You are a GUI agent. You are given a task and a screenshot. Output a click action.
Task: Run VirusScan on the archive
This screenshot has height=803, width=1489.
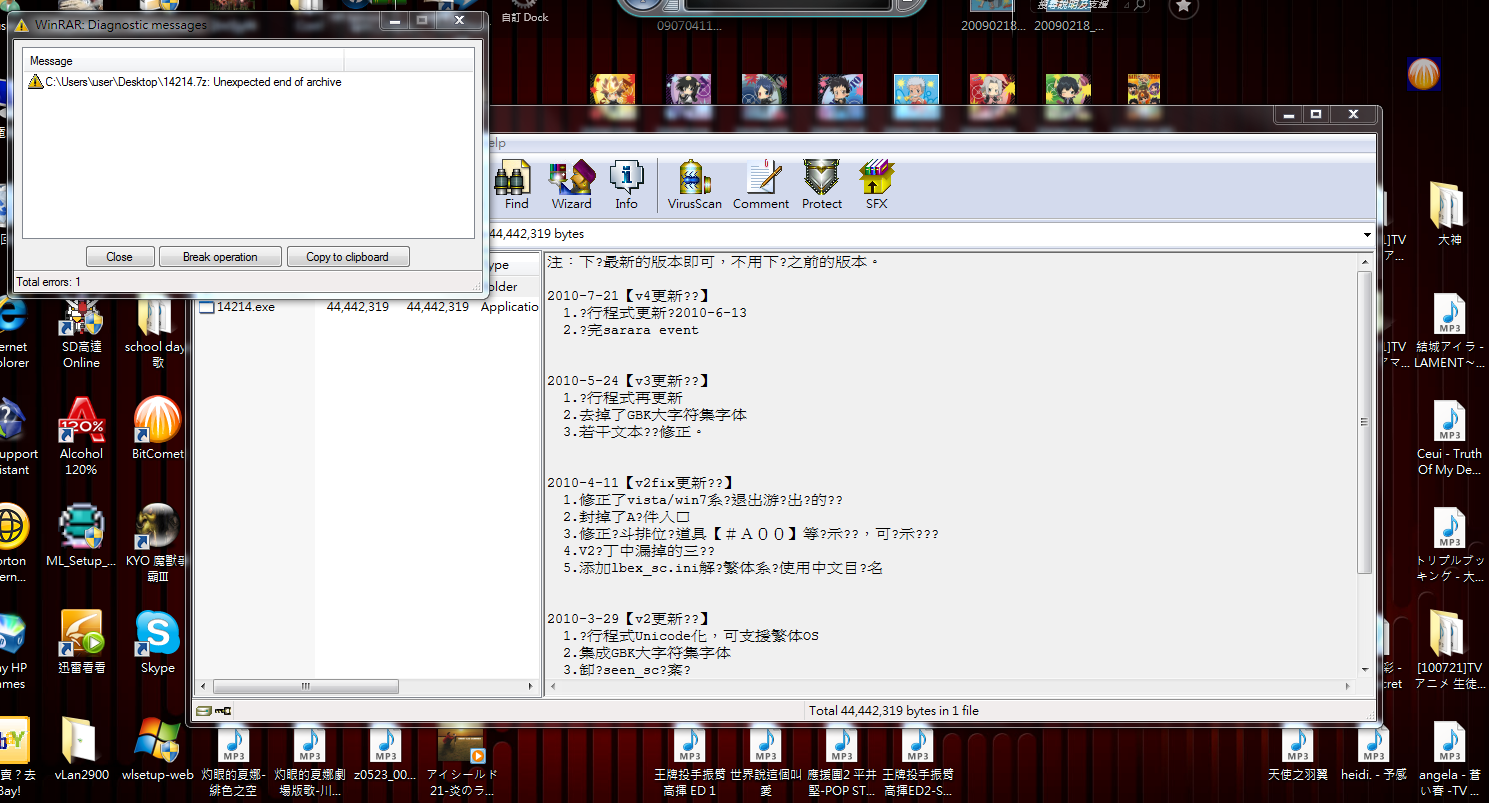click(x=694, y=185)
